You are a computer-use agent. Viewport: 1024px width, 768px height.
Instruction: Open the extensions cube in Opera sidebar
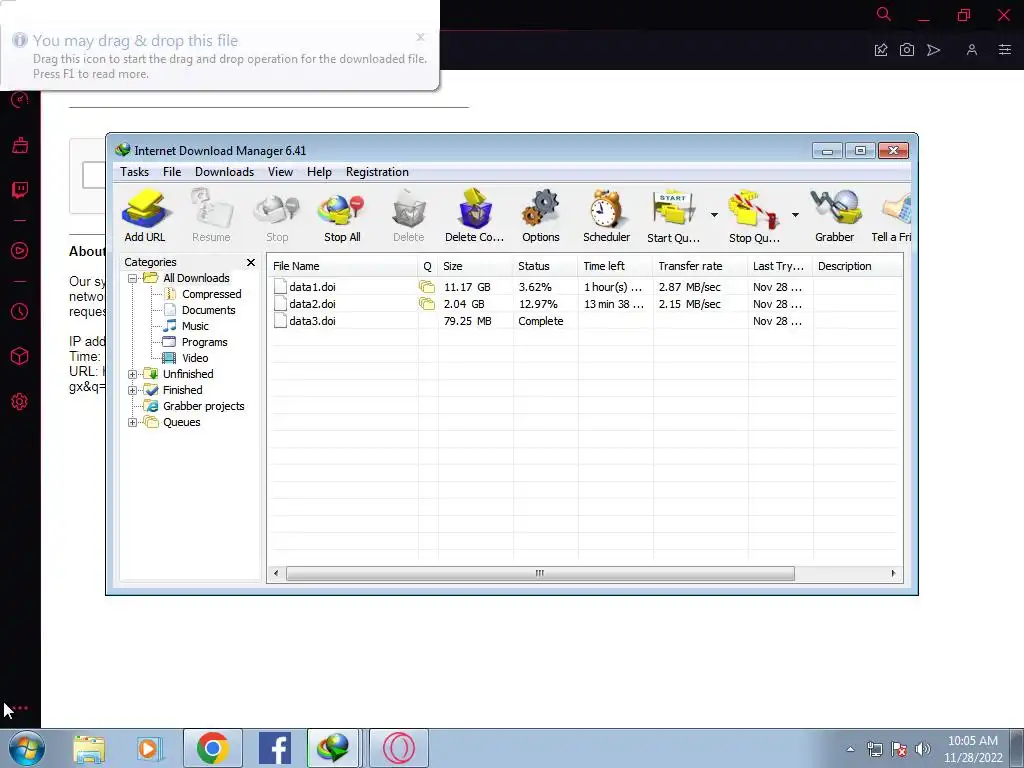pos(20,356)
